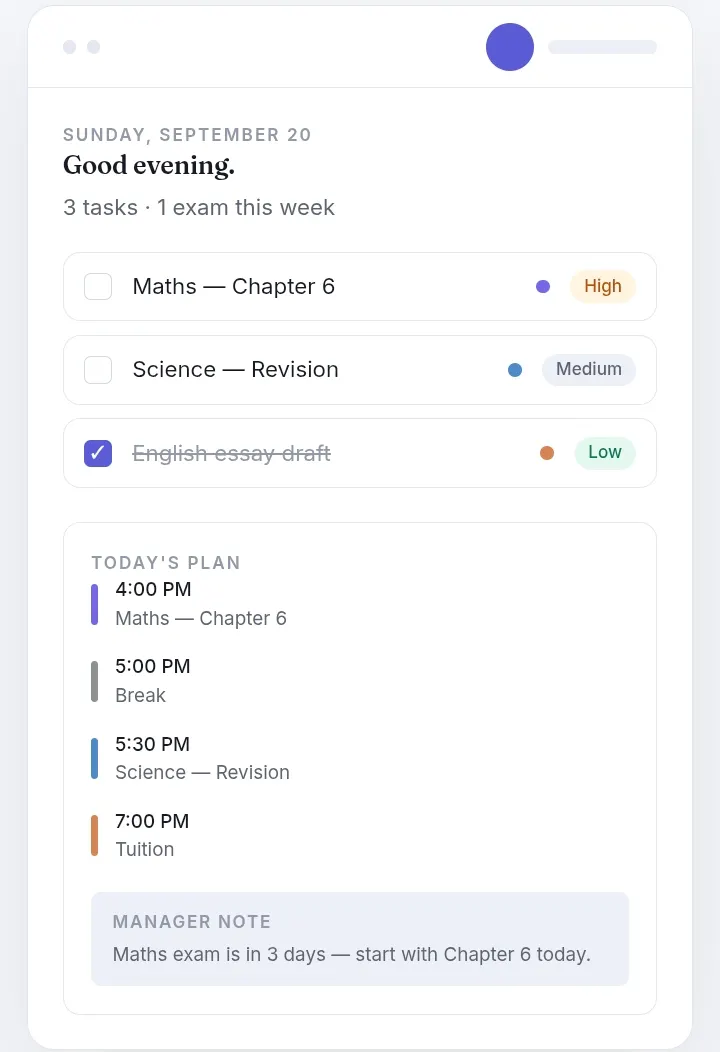720x1052 pixels.
Task: Open the Science — Revision task title
Action: (x=236, y=370)
